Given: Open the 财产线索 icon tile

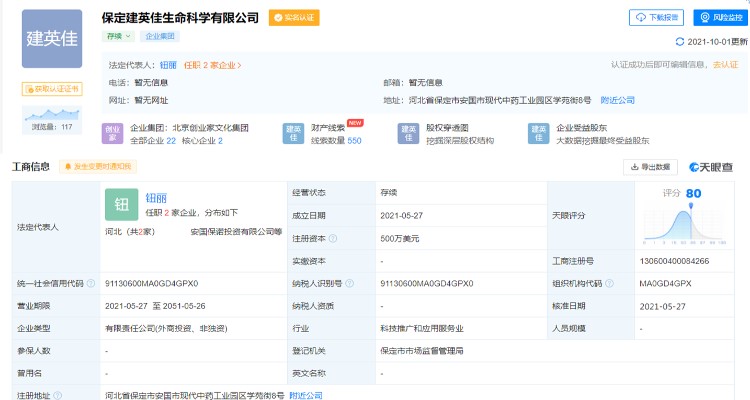Looking at the screenshot, I should pos(294,134).
